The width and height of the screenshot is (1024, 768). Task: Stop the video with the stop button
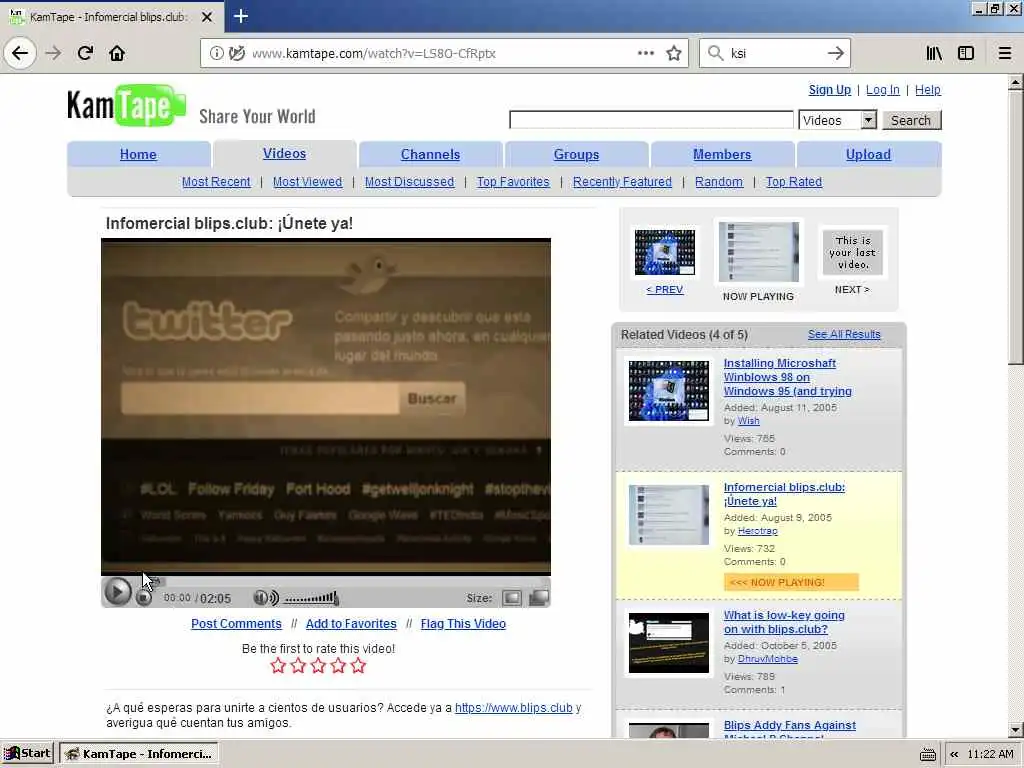(x=144, y=597)
